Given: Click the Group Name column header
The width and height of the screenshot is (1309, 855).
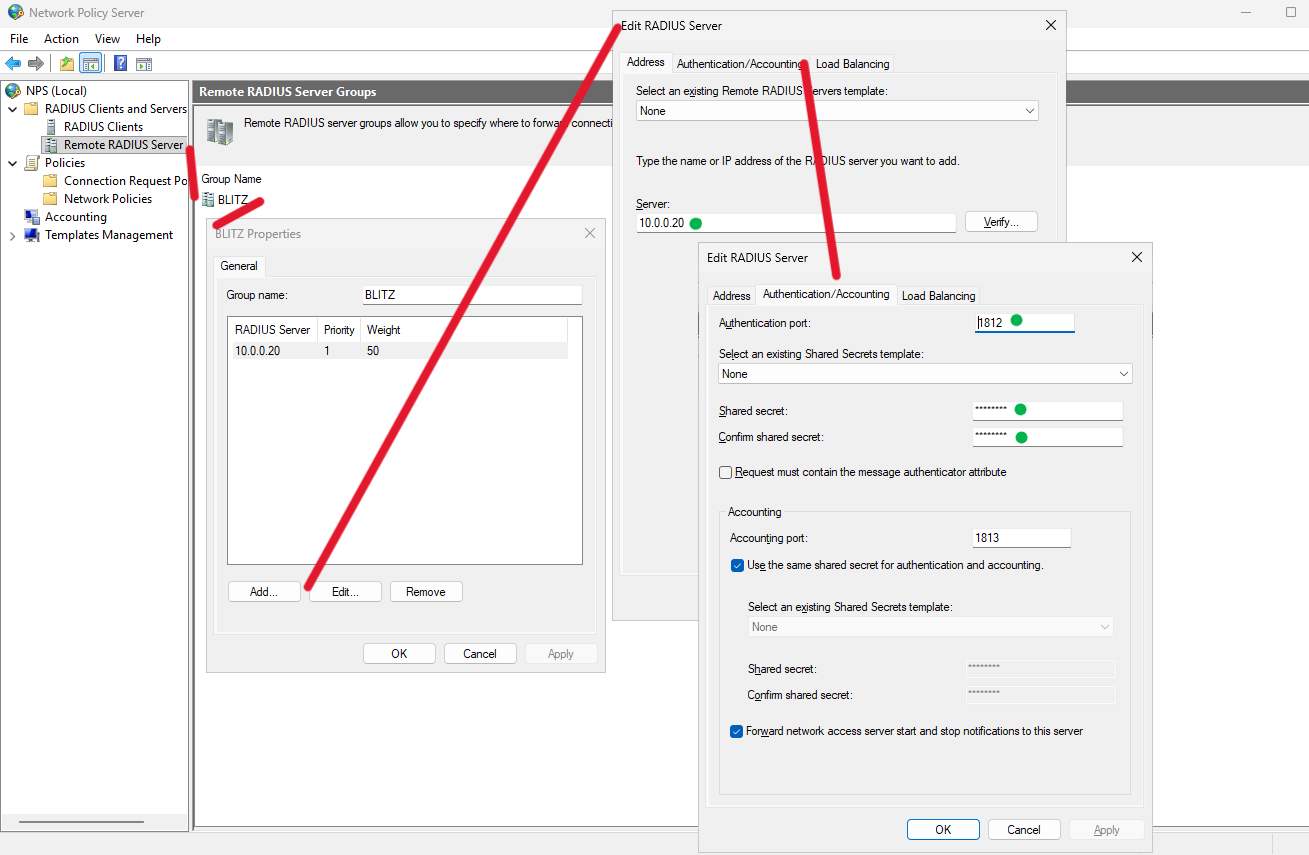Looking at the screenshot, I should (232, 179).
